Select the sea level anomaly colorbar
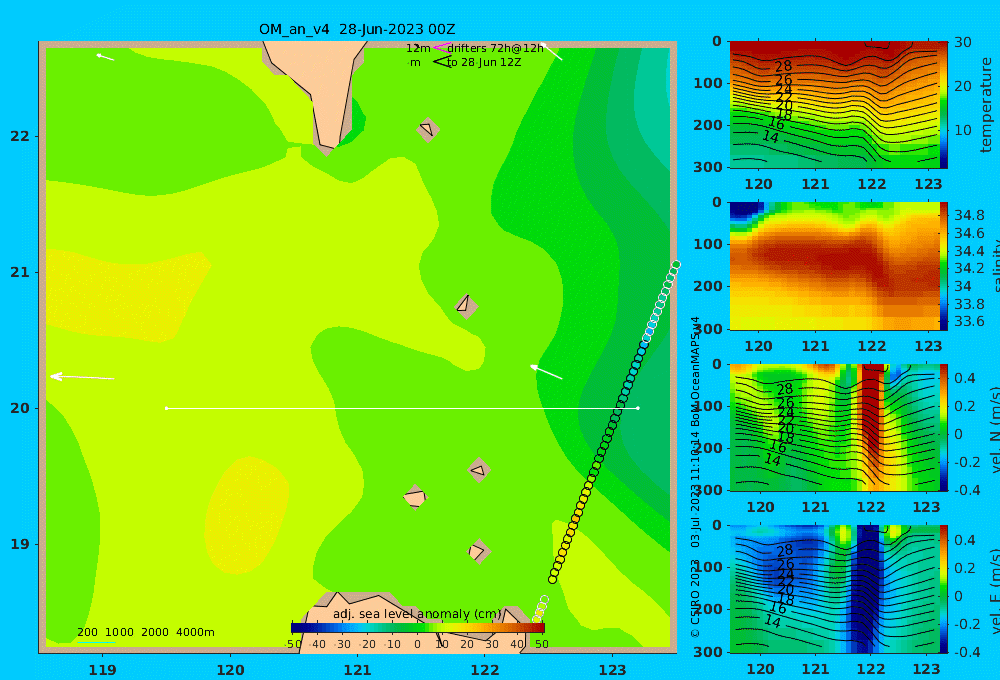1000x680 pixels. [418, 628]
